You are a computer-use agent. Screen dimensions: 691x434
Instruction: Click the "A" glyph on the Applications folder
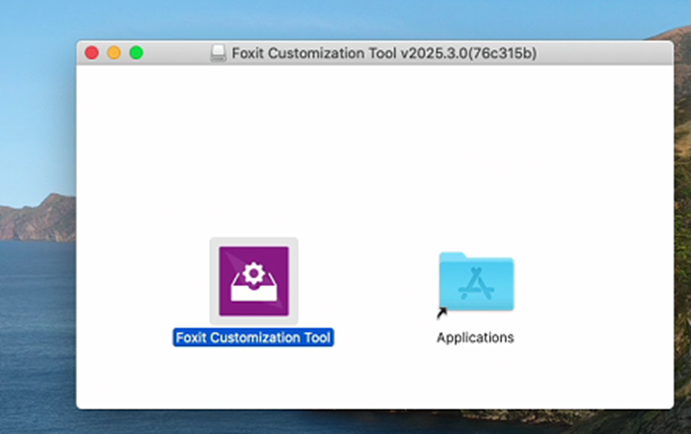point(476,286)
